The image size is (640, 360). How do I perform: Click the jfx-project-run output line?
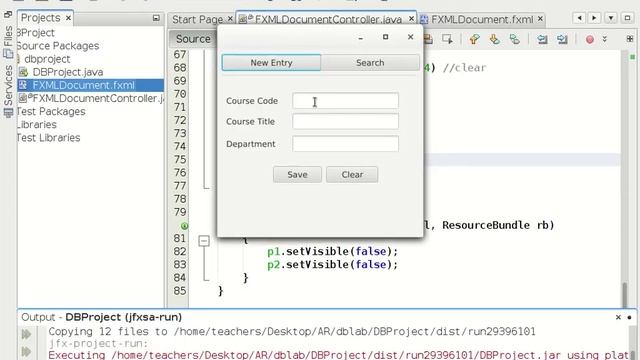[98, 344]
